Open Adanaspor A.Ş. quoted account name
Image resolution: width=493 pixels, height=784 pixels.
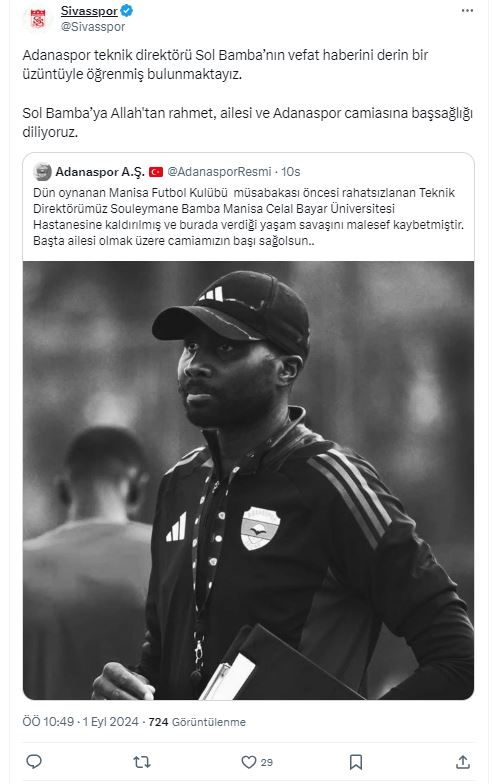pyautogui.click(x=100, y=172)
